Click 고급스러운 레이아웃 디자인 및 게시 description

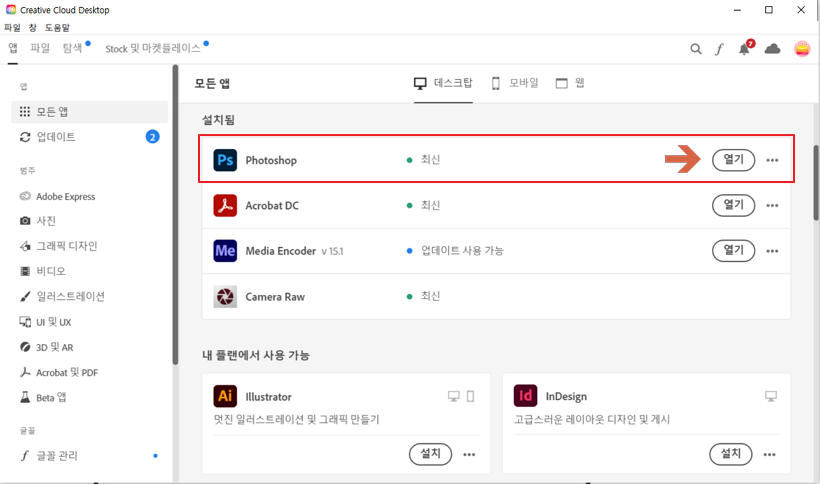[x=592, y=419]
